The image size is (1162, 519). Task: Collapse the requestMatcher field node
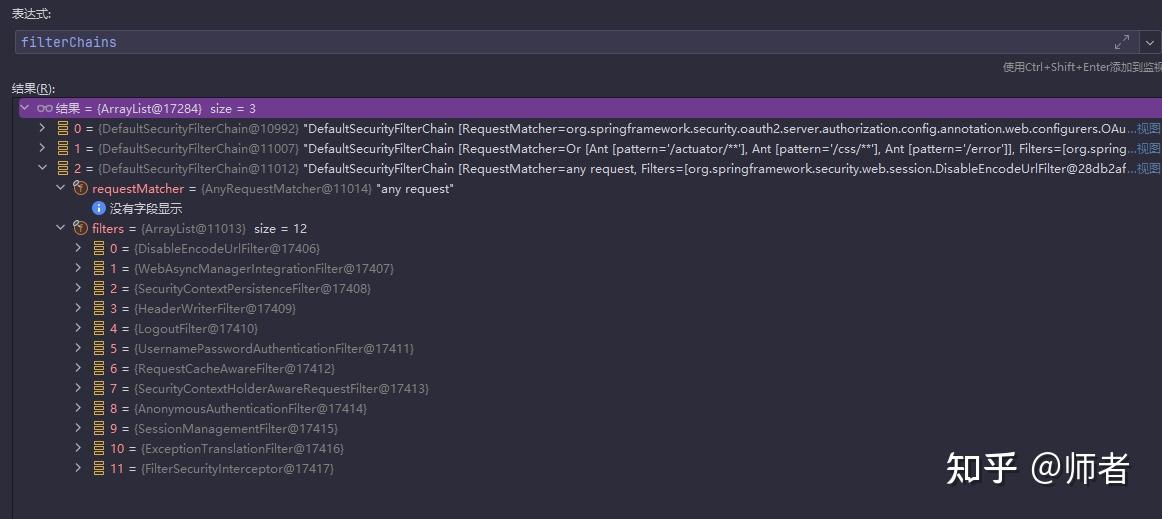[x=61, y=188]
